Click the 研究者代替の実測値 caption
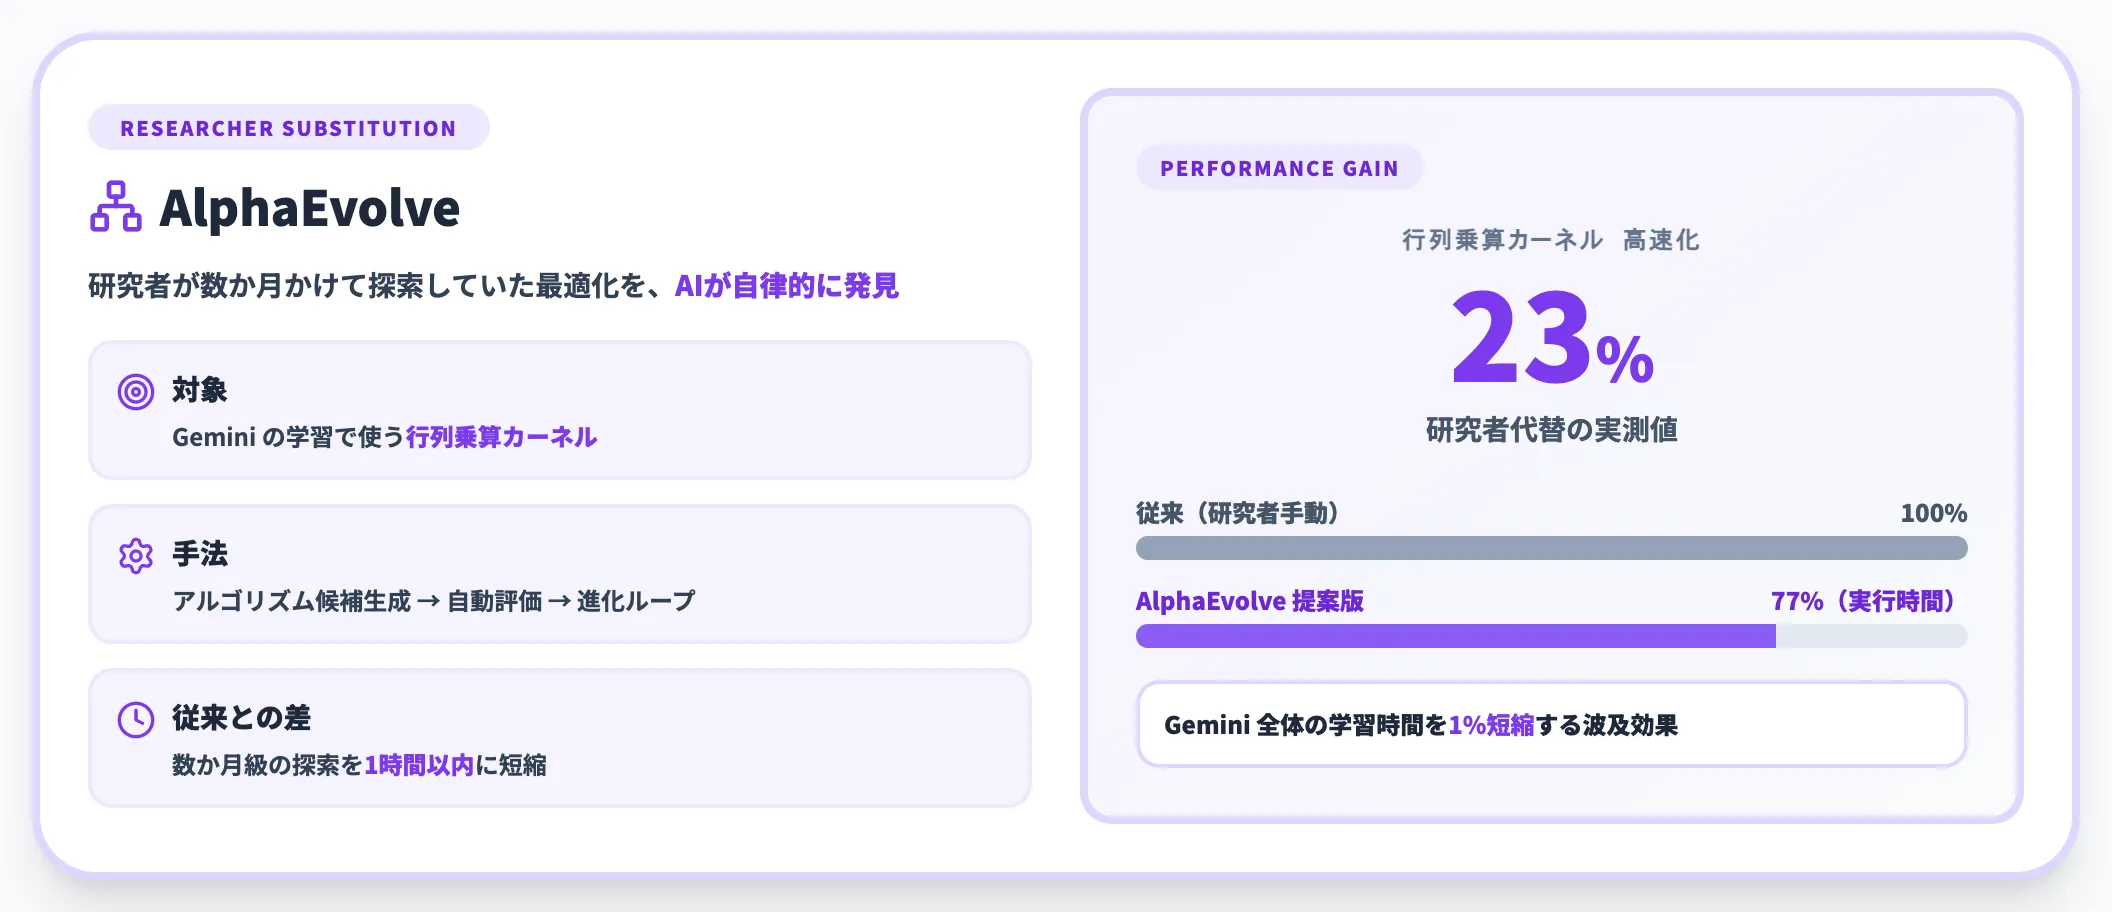 point(1552,430)
